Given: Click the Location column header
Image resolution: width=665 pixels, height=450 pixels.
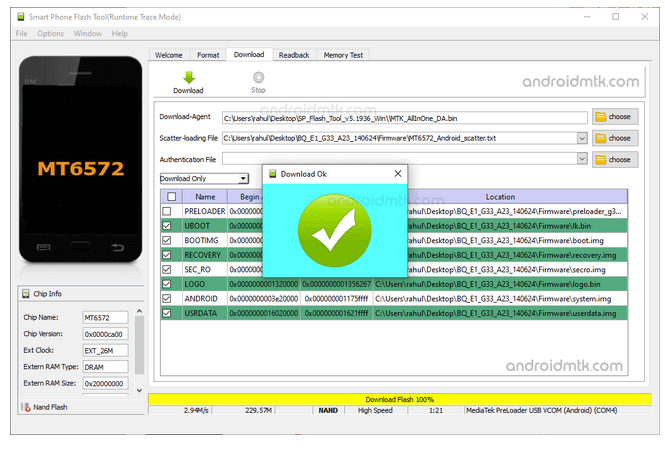Looking at the screenshot, I should [x=500, y=197].
